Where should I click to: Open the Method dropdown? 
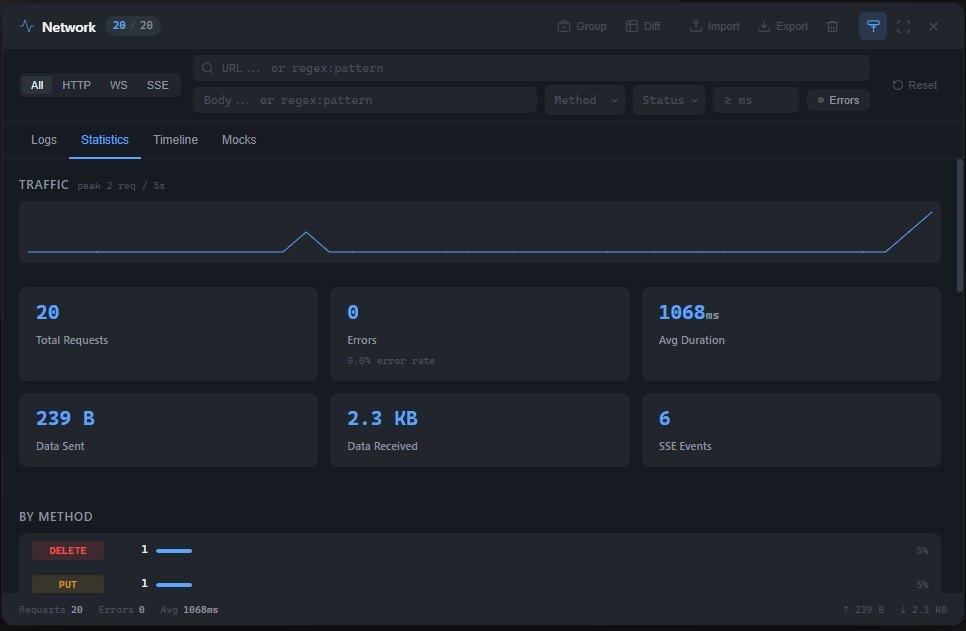click(585, 100)
